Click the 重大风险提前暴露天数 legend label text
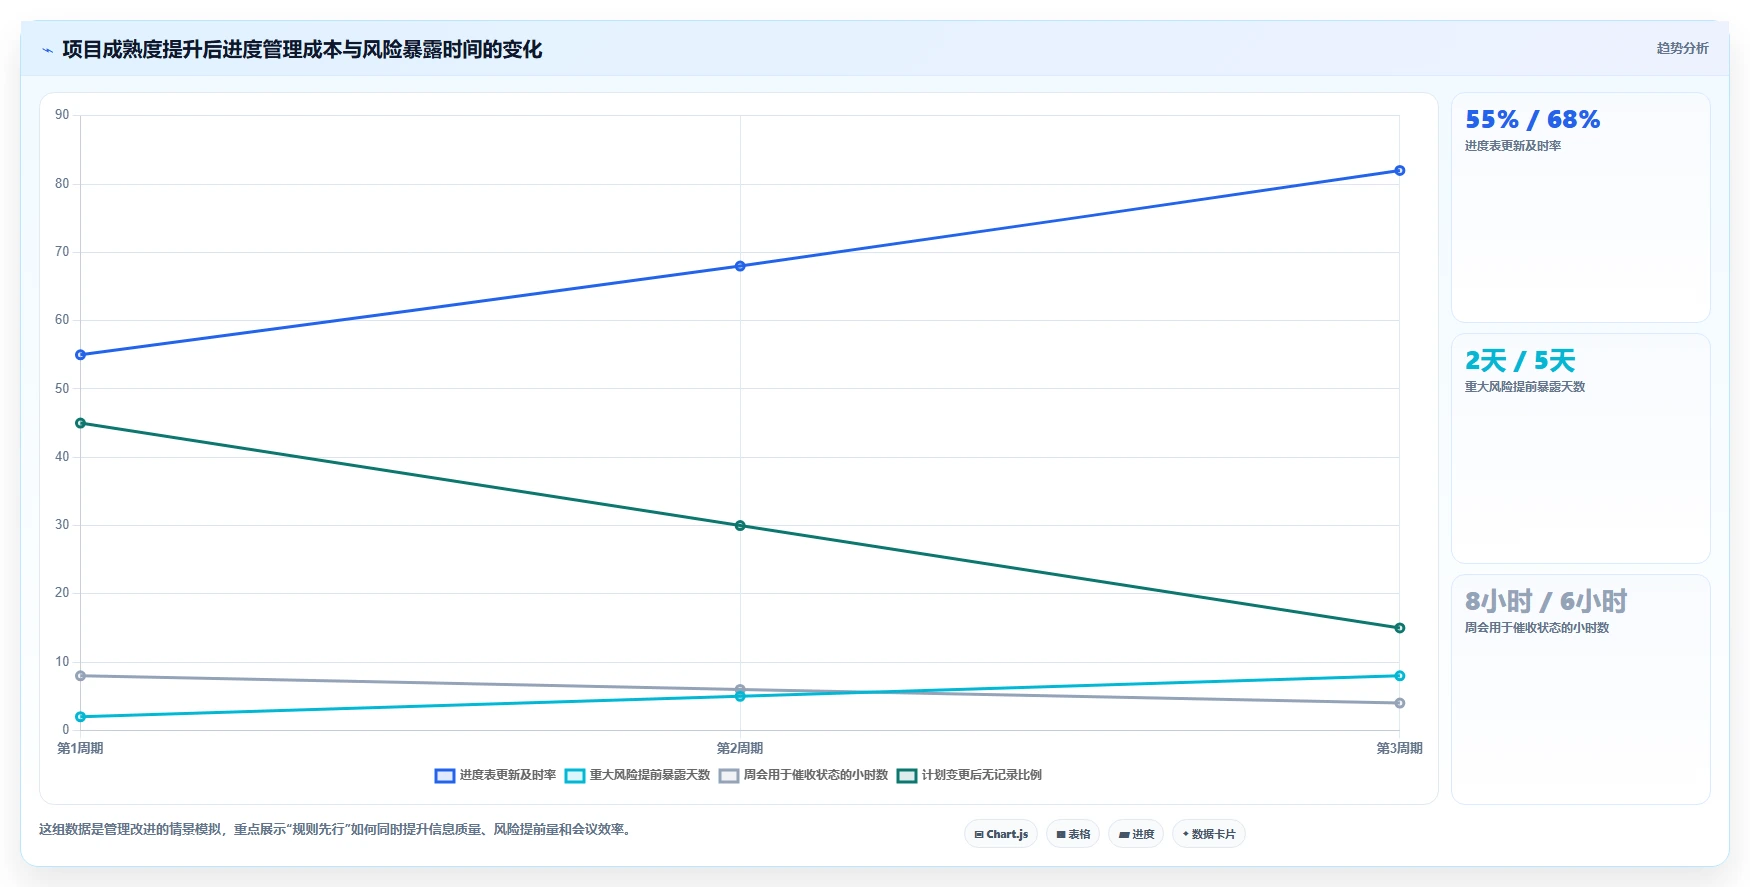Screen dimensions: 1750x887 click(x=650, y=775)
